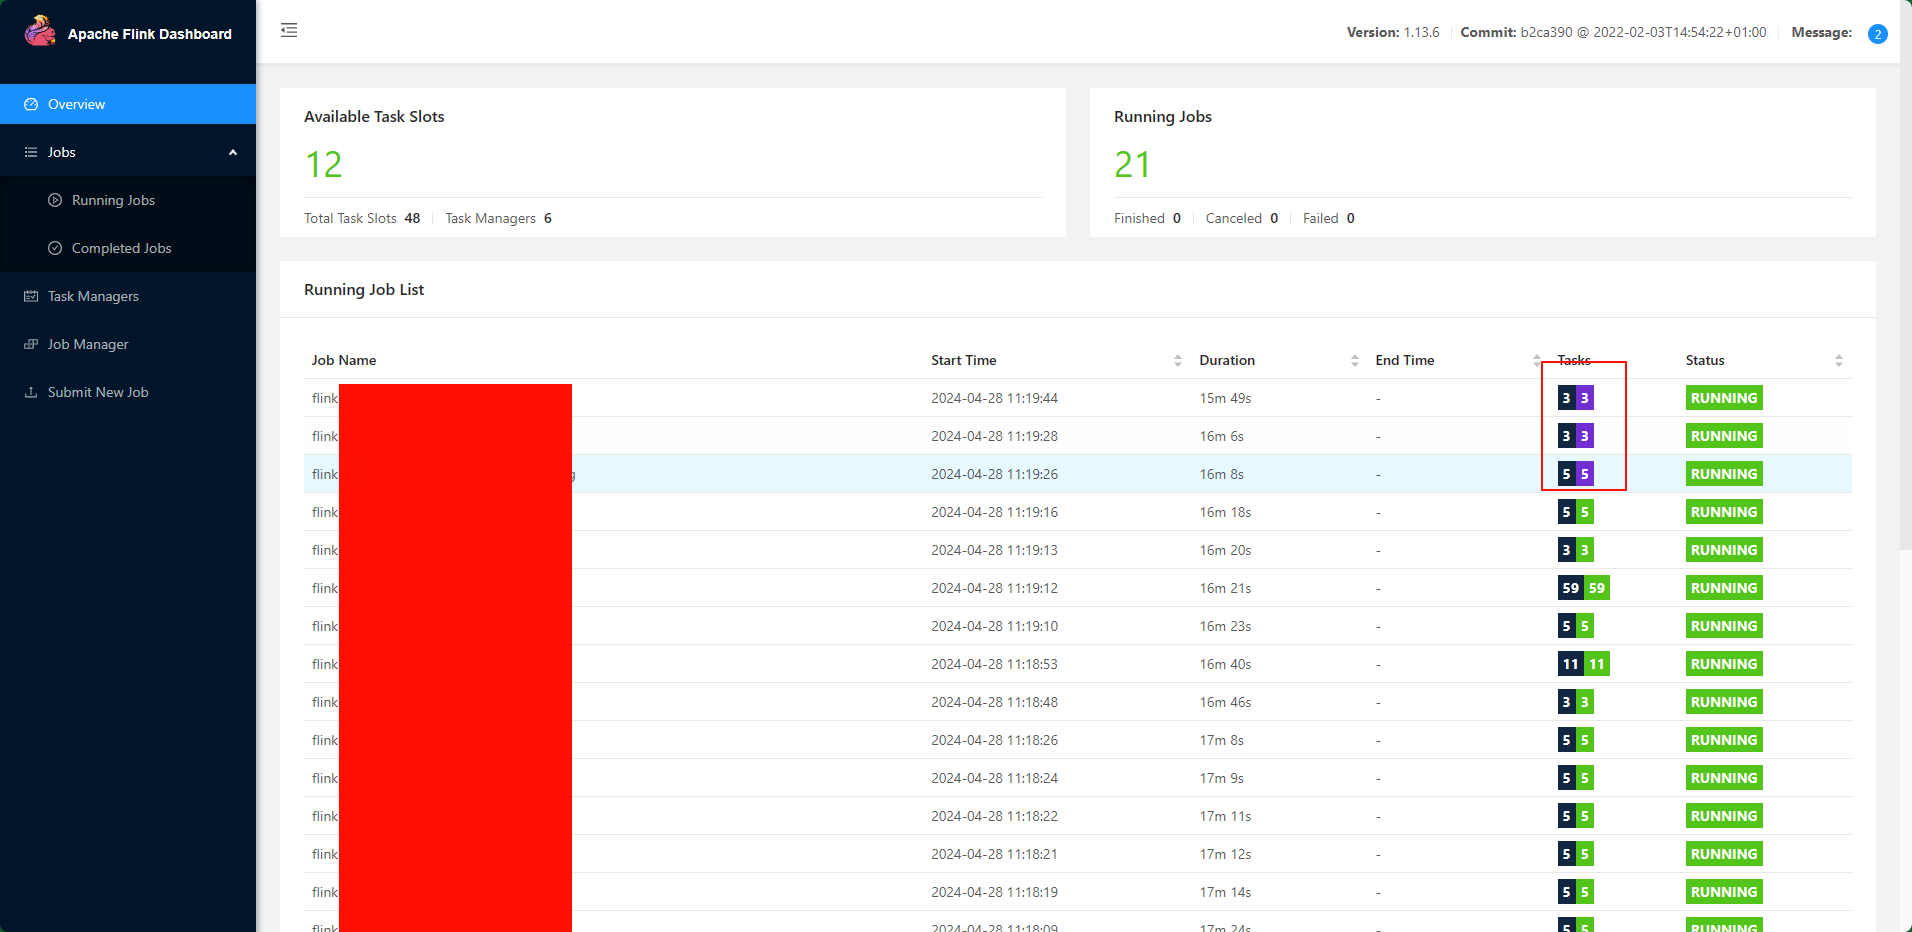The image size is (1912, 932).
Task: Click Total Task Slots 48 label
Action: [x=362, y=218]
